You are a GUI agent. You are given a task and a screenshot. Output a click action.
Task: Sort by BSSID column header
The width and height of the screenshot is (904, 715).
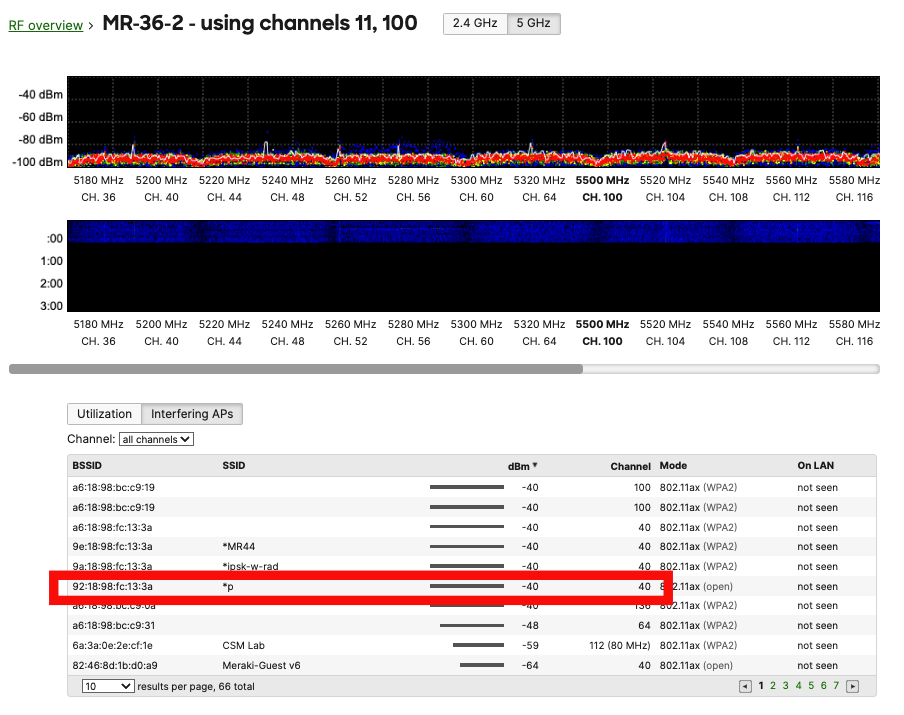click(88, 466)
